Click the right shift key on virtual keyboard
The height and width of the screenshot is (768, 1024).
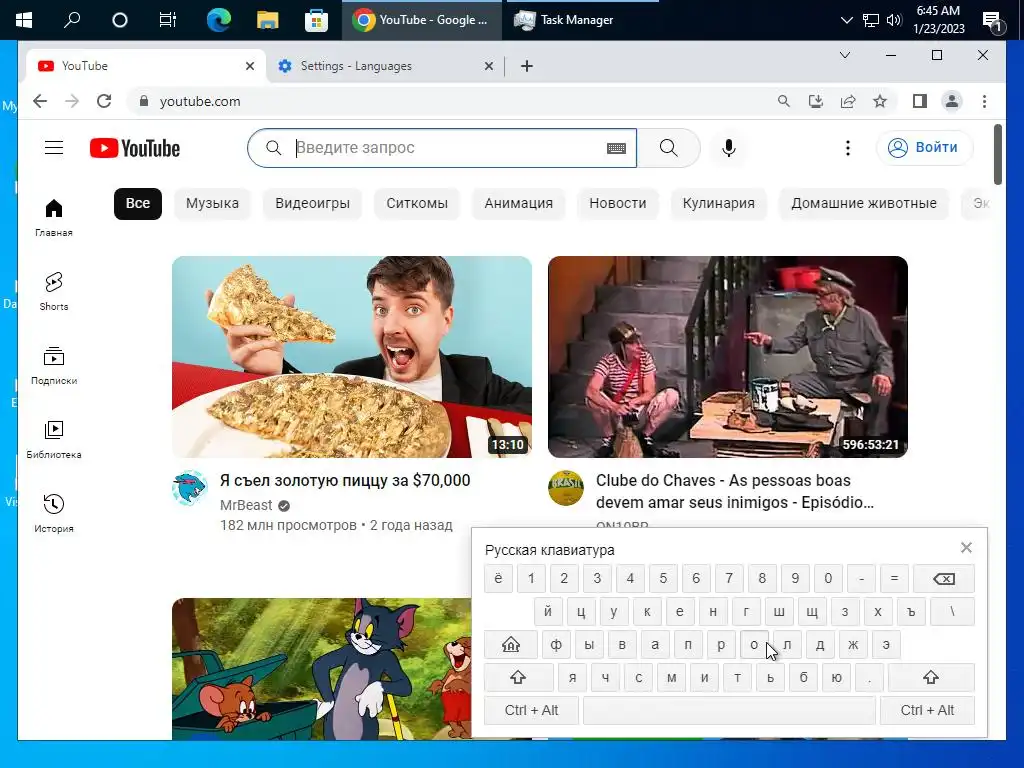pyautogui.click(x=931, y=678)
